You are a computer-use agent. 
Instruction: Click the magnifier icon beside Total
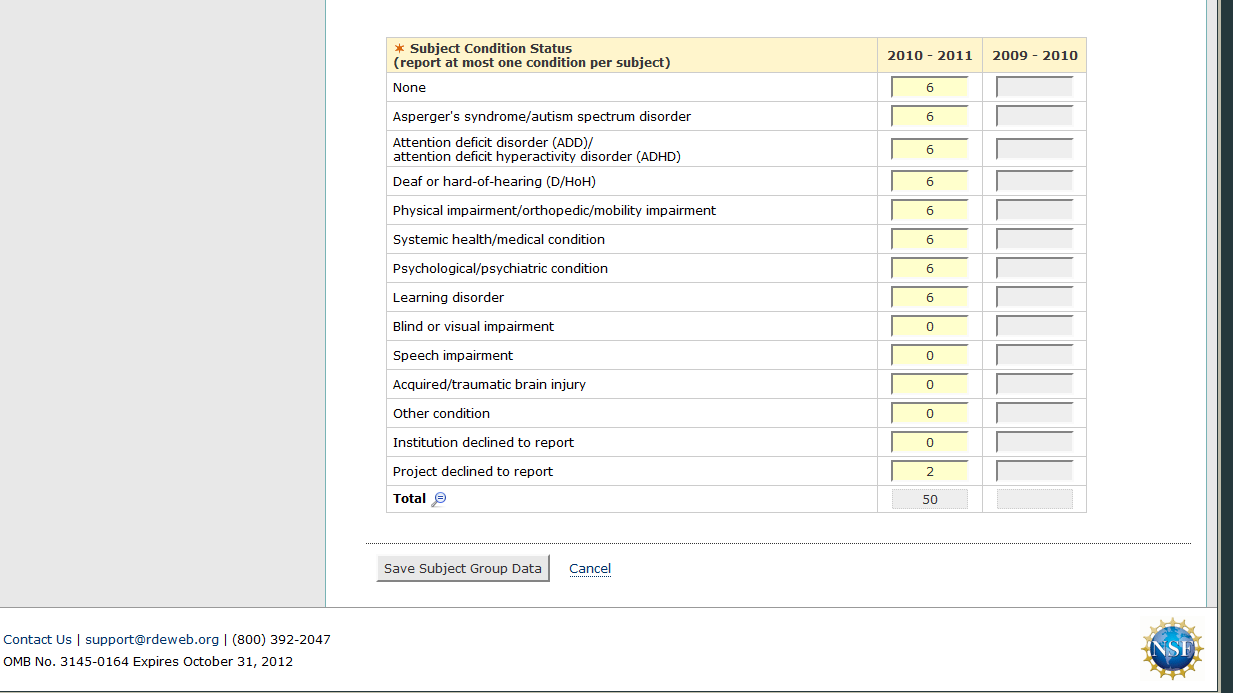coord(438,499)
